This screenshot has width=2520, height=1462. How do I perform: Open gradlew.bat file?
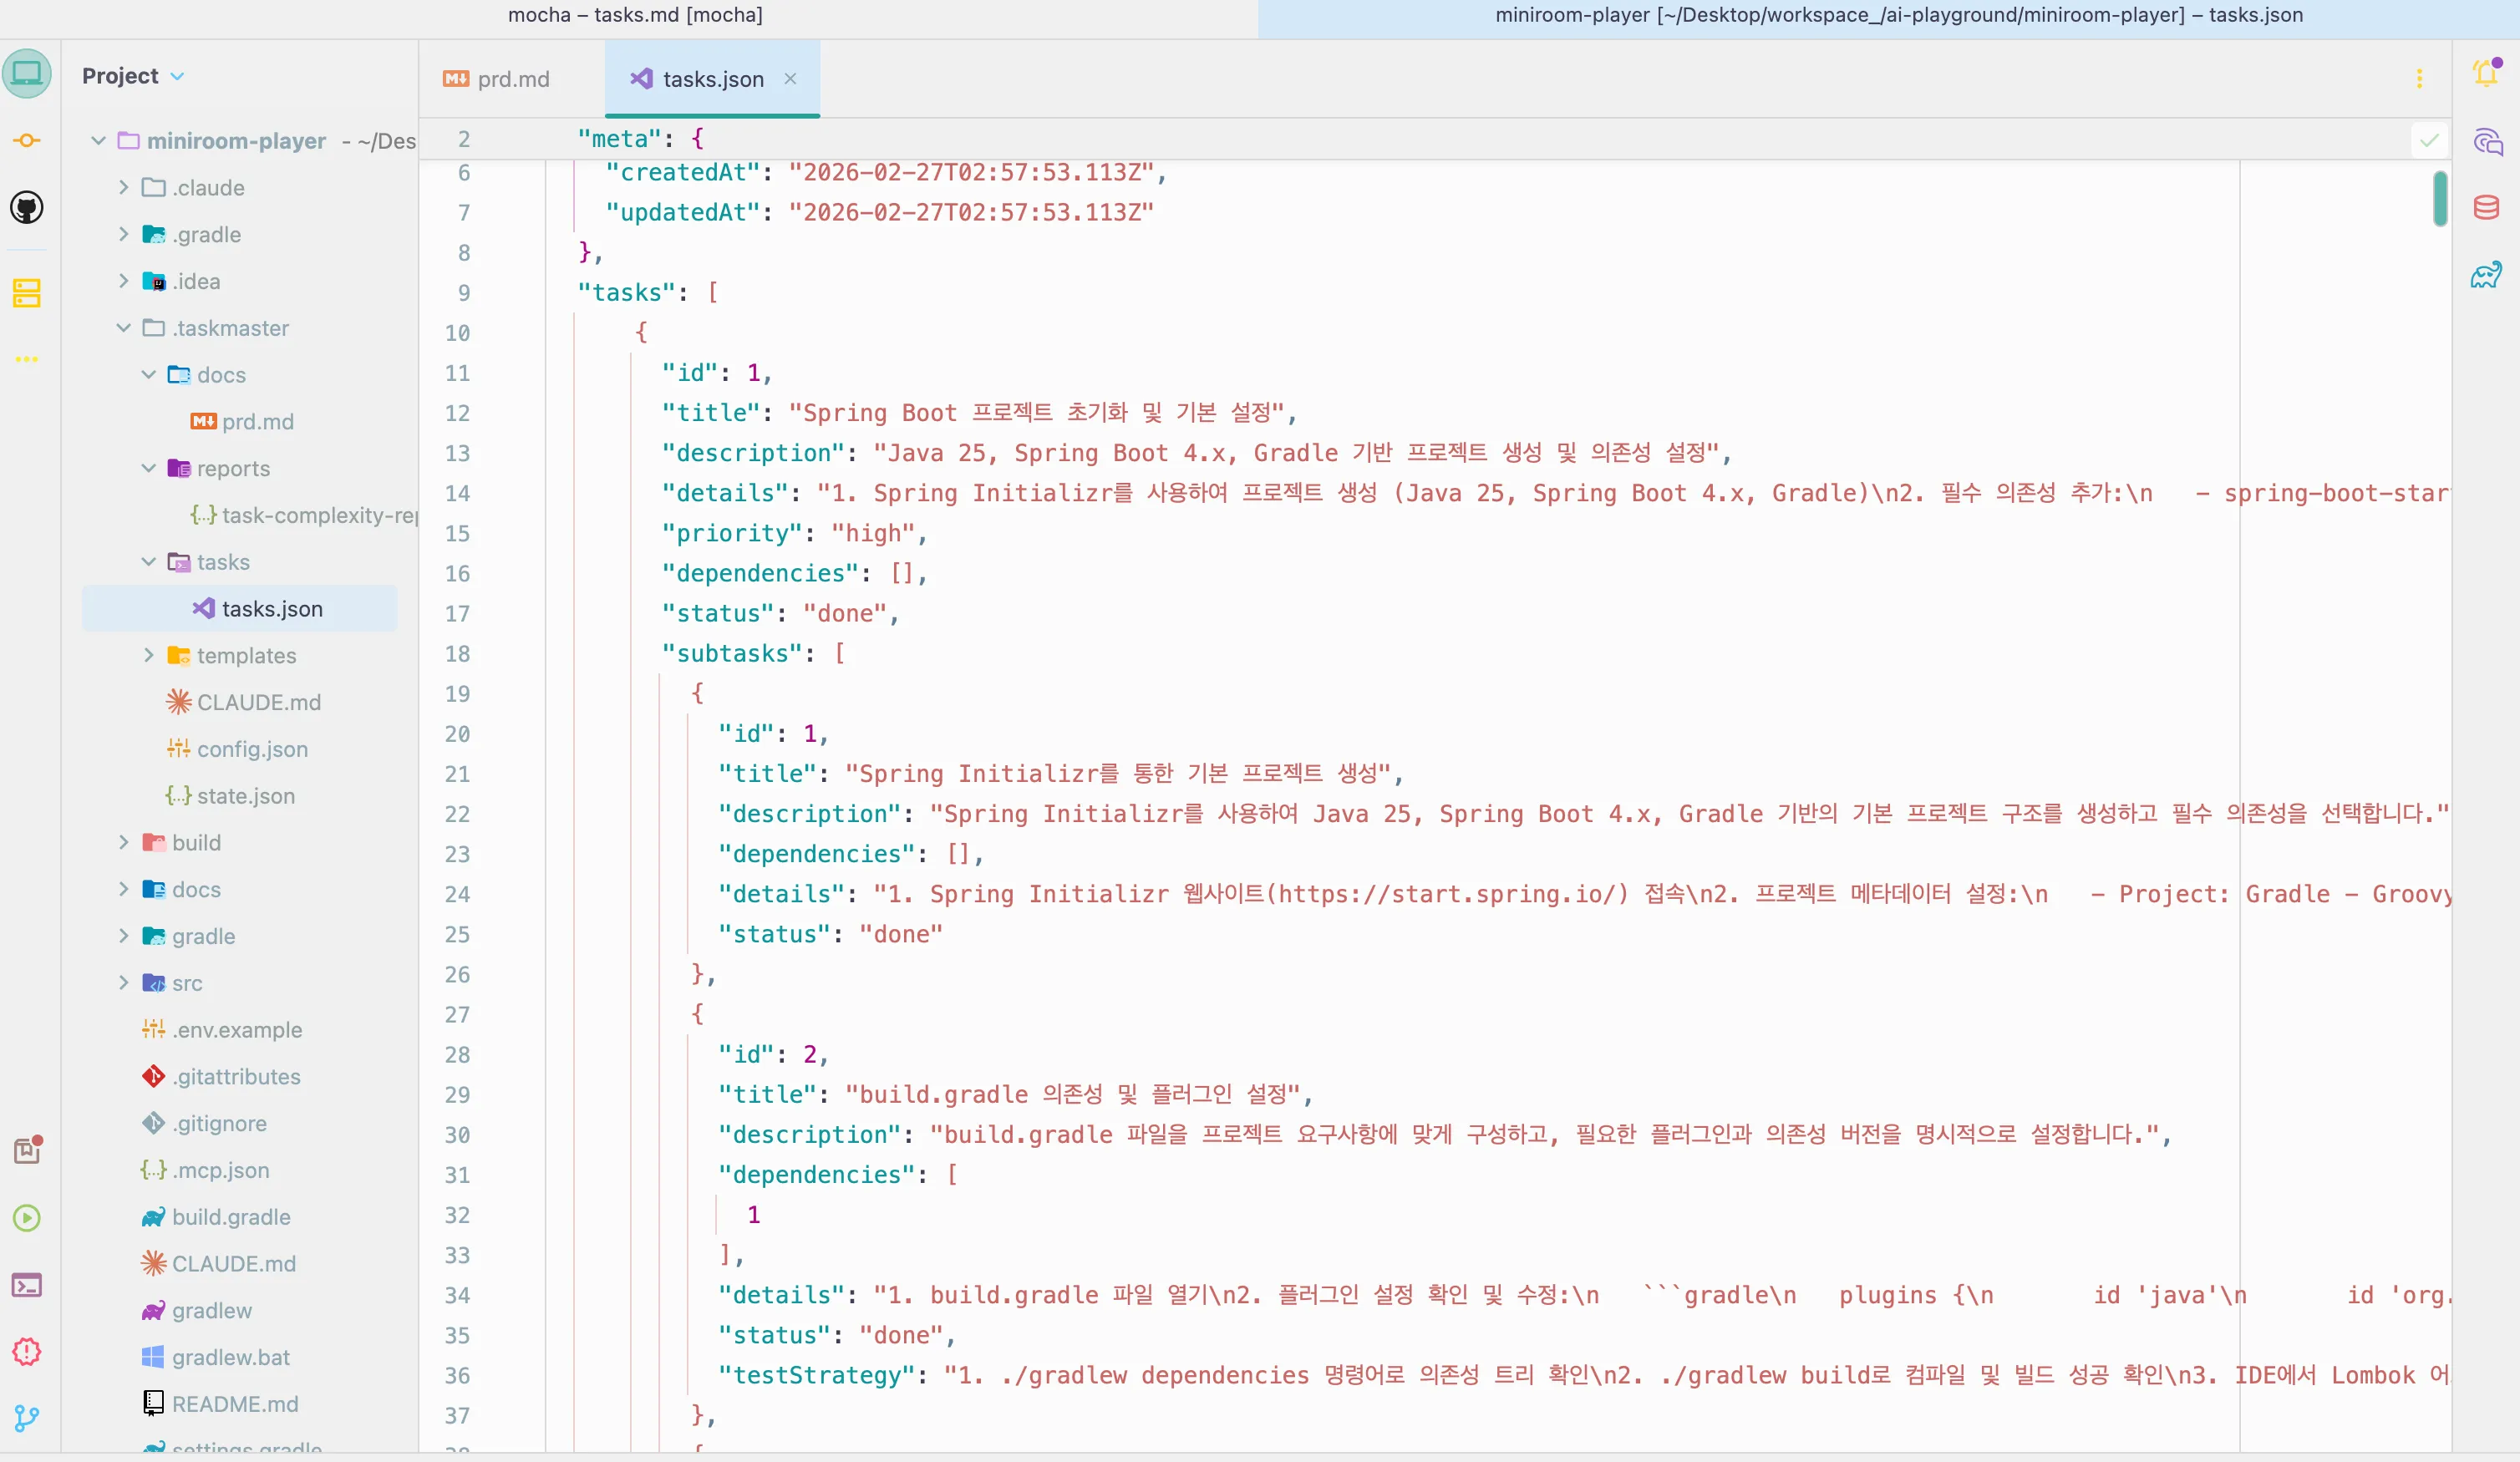215,1358
